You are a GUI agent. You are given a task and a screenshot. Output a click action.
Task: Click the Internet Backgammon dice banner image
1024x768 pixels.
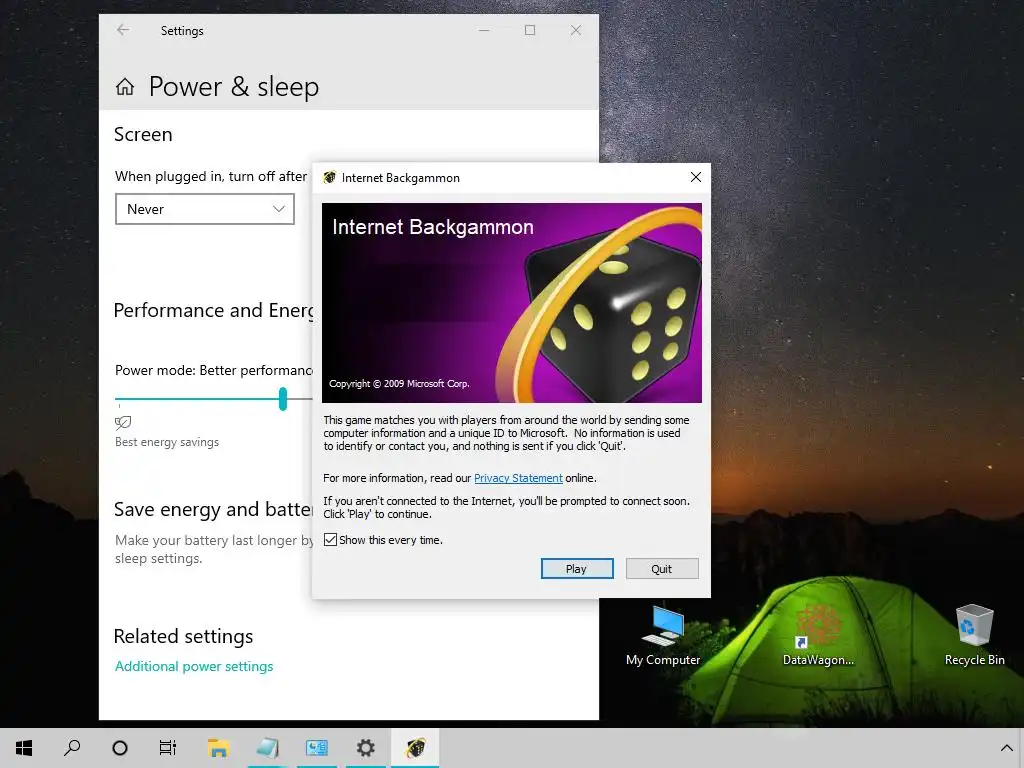pyautogui.click(x=511, y=302)
